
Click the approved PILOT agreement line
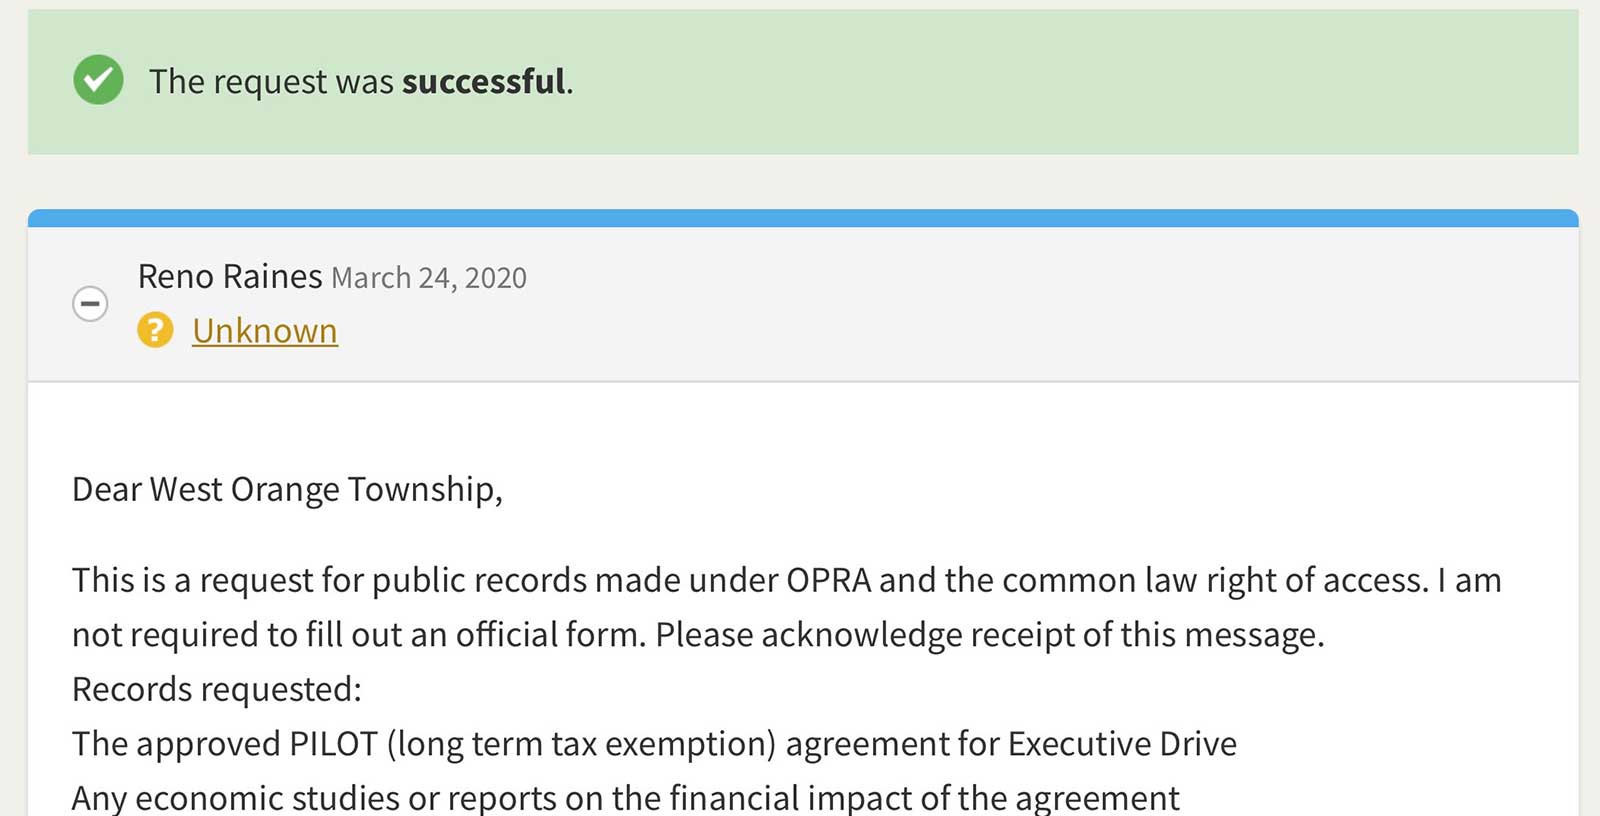coord(654,744)
